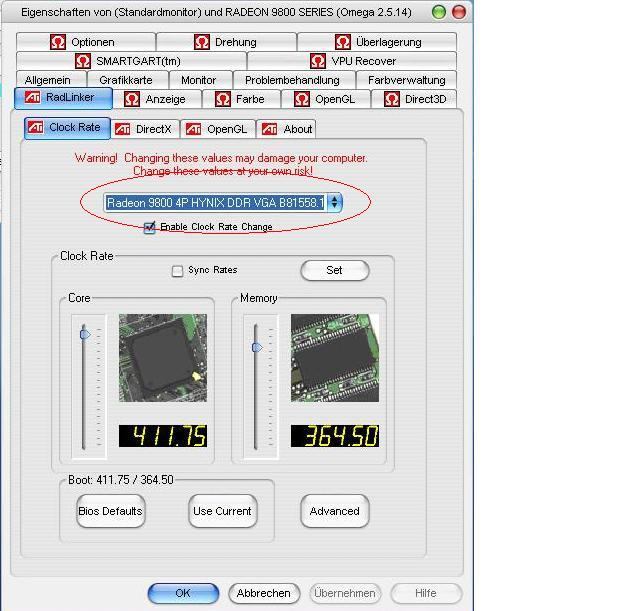Open the Drehung tab
Image resolution: width=640 pixels, height=611 pixels.
pos(226,42)
